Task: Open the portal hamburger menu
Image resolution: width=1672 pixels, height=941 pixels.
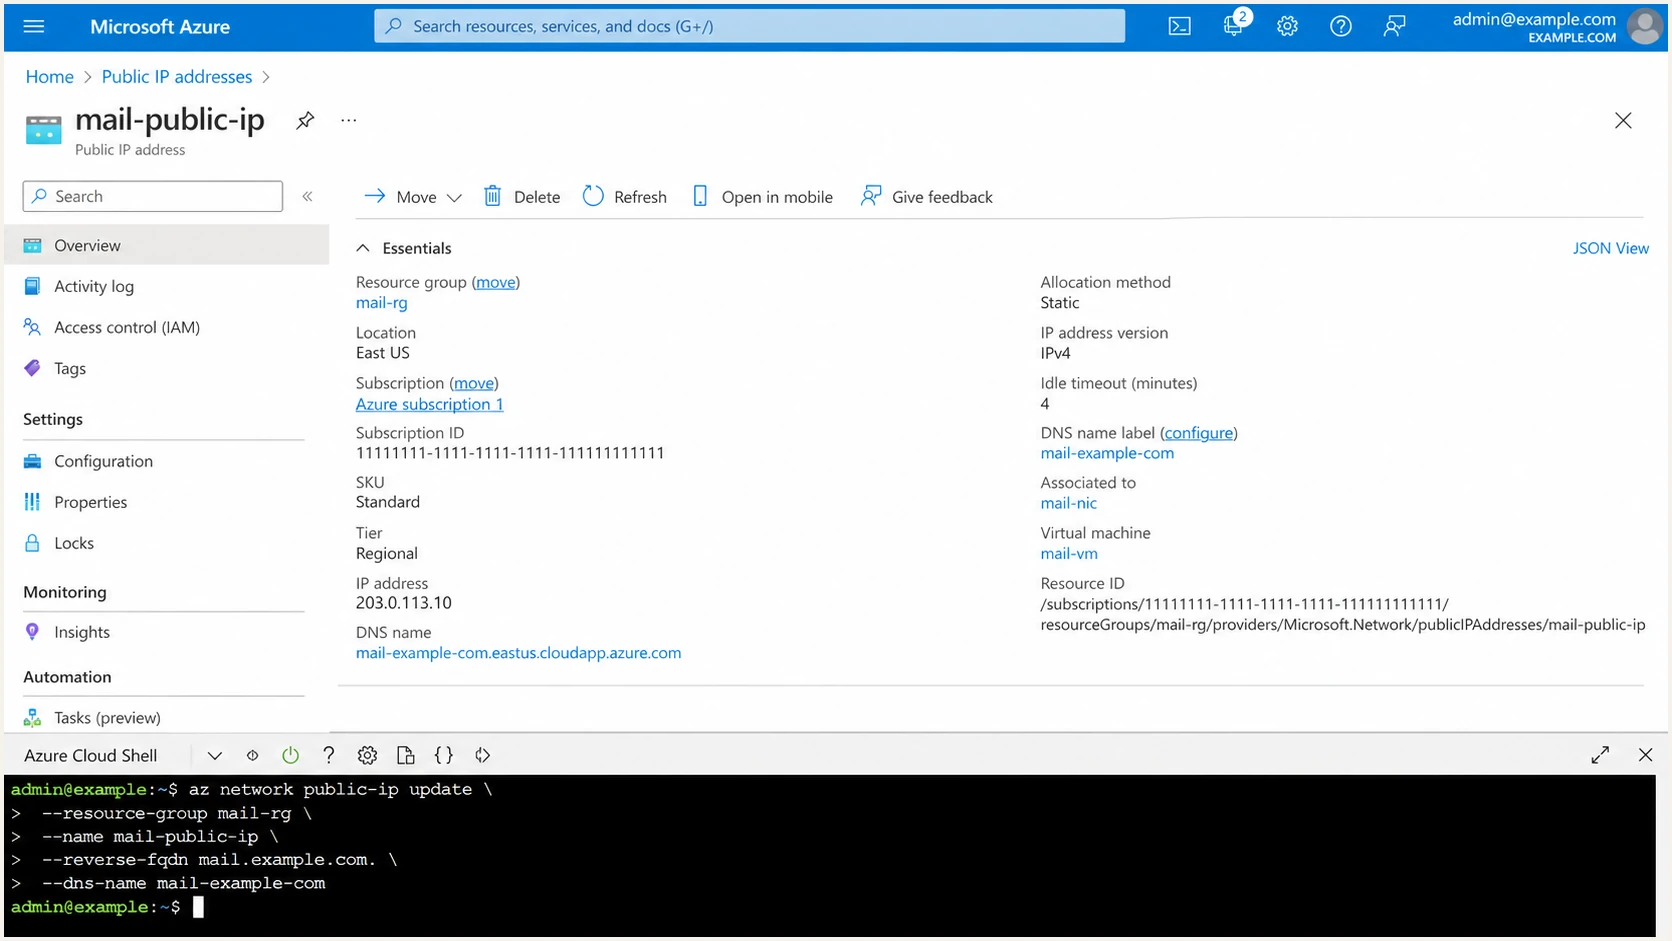Action: tap(34, 26)
